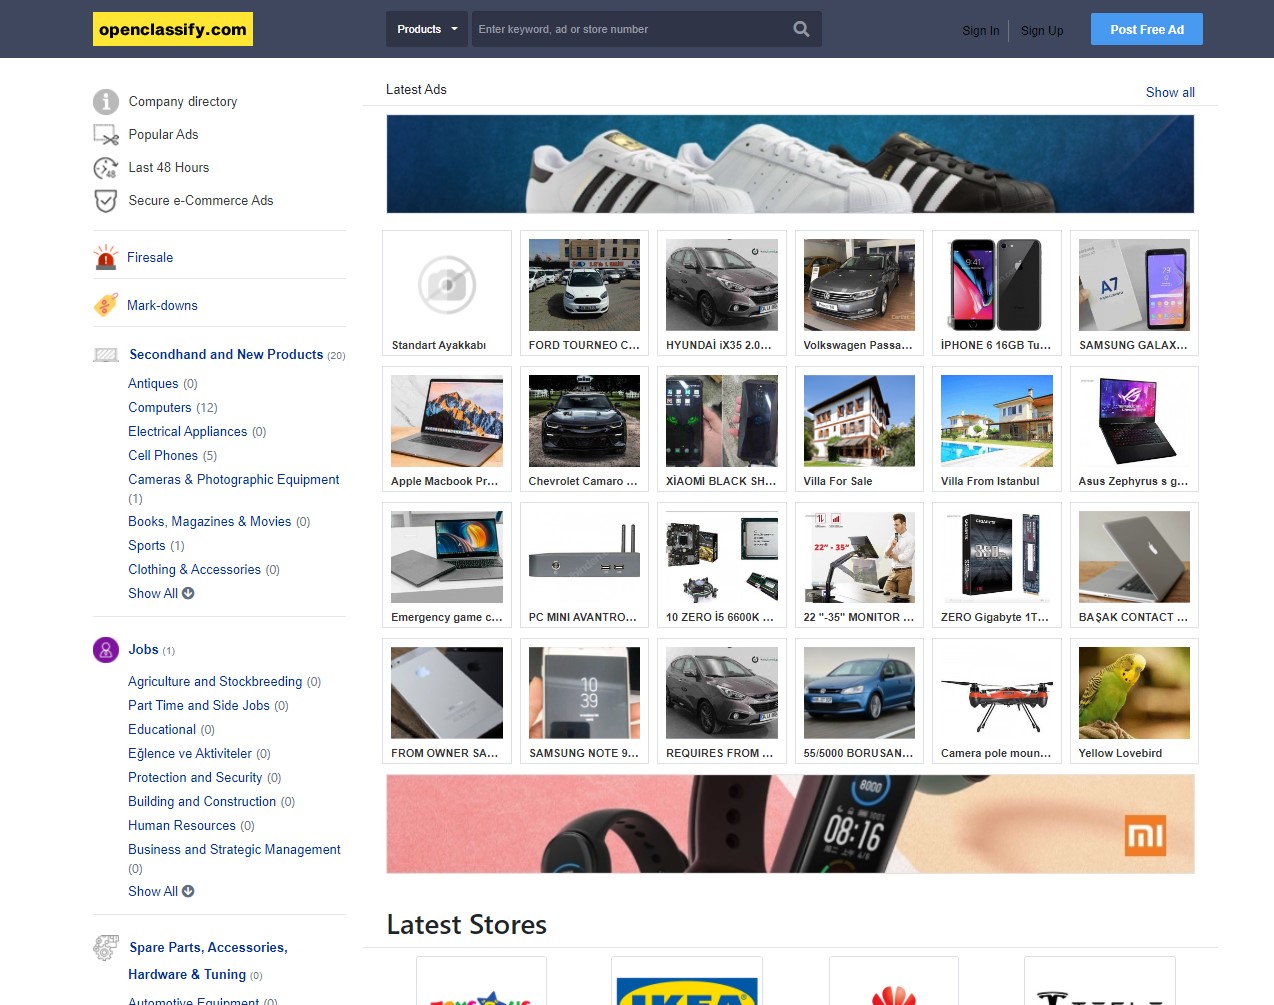
Task: Select Cameras & Photographic Equipment subcategory
Action: click(233, 480)
